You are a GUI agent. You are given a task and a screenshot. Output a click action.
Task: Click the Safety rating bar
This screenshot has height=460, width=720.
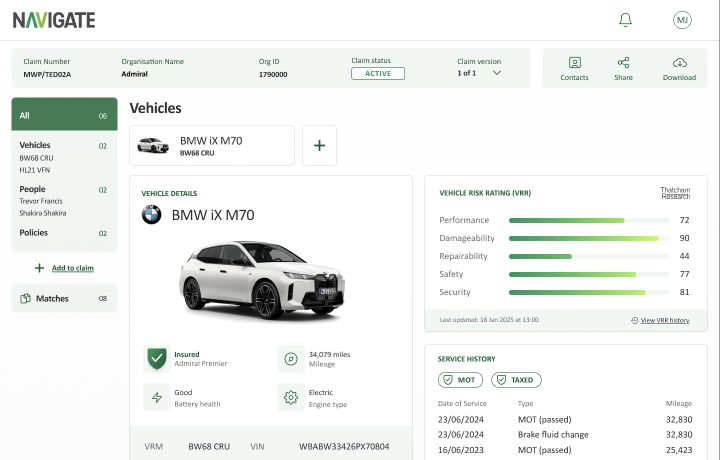click(589, 274)
